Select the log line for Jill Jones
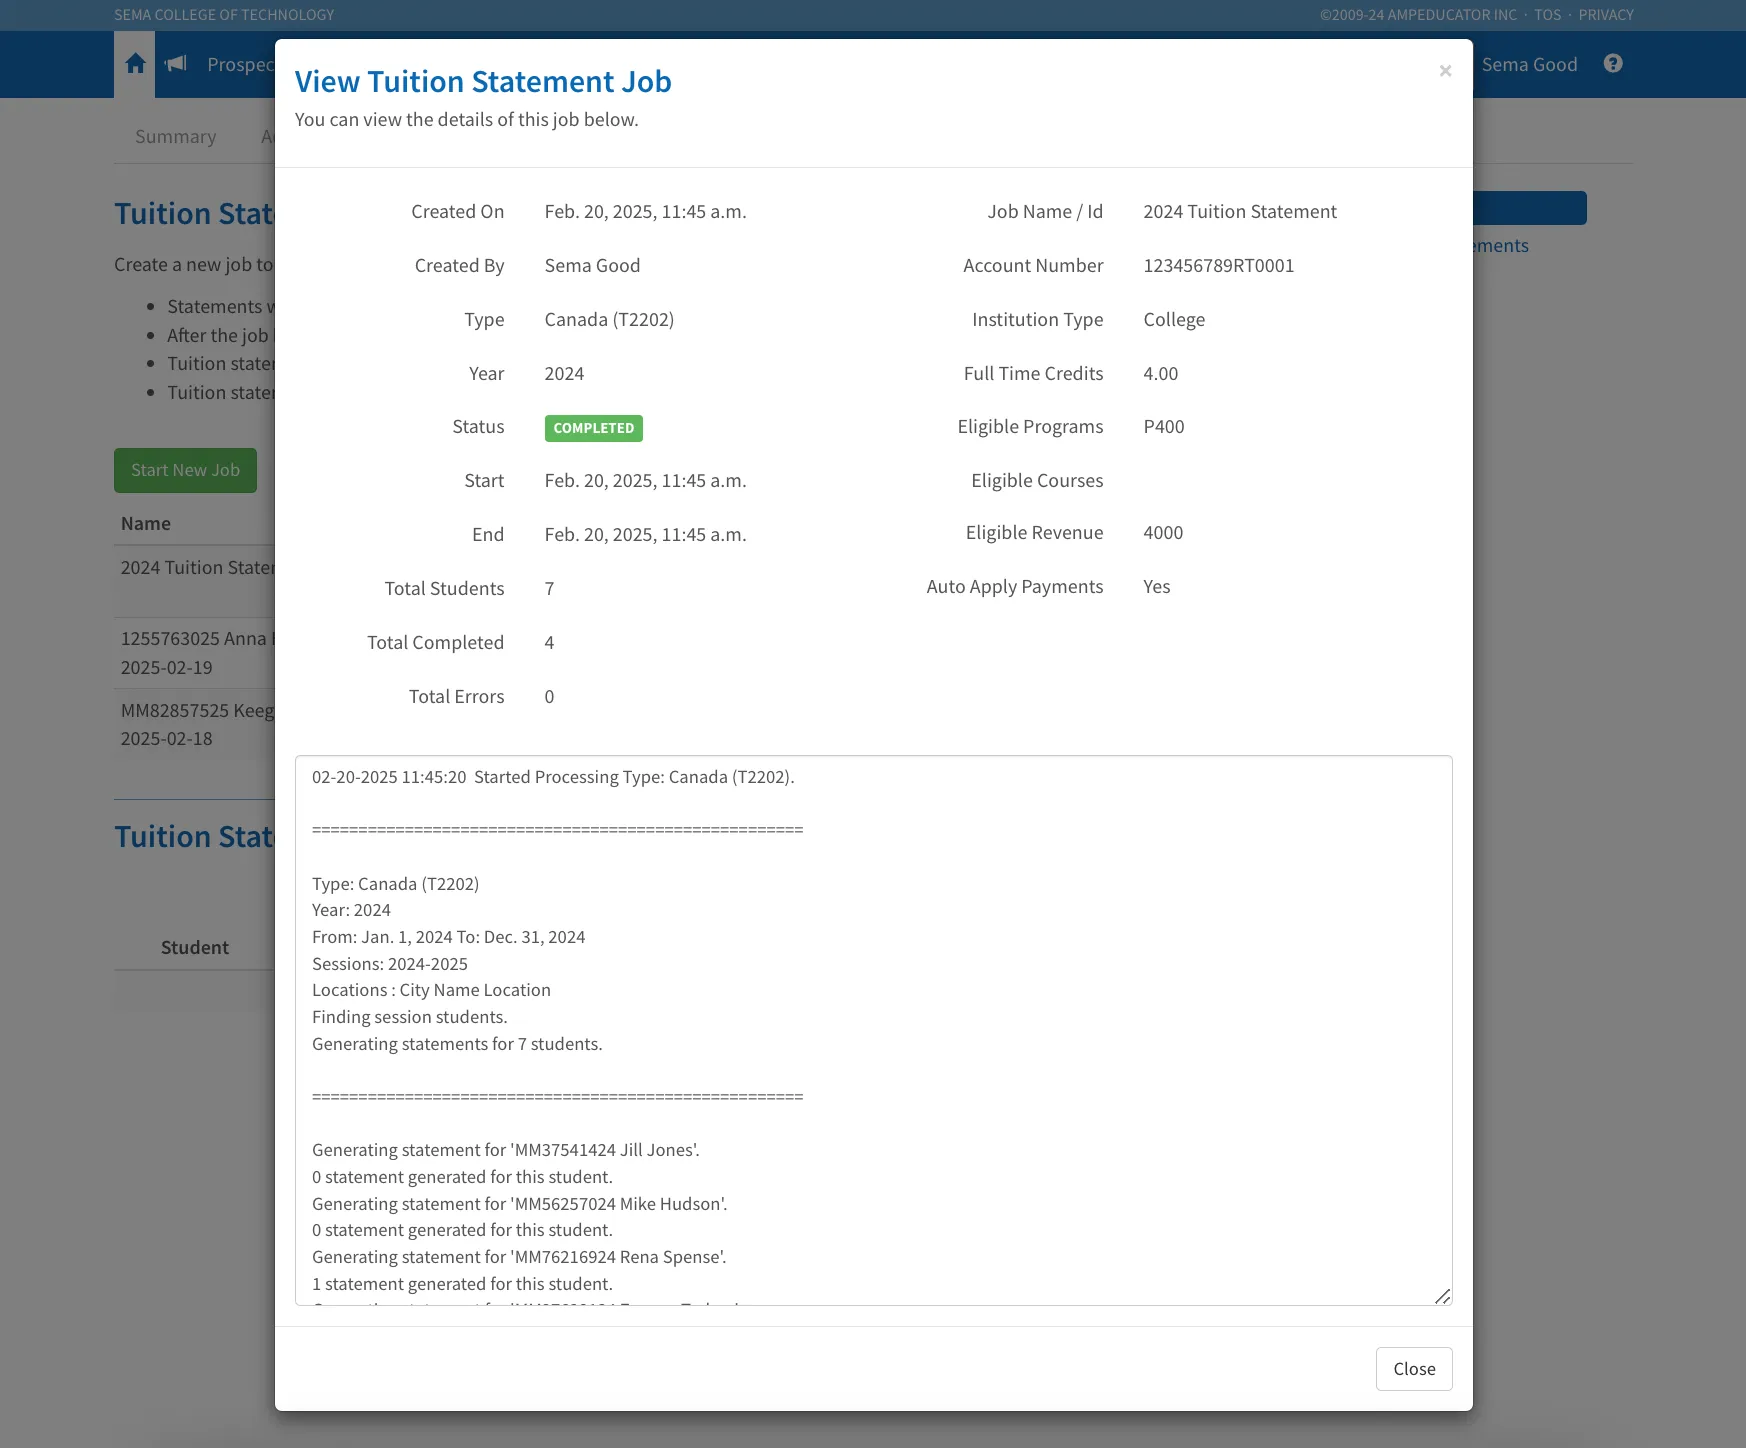Screen dimensions: 1746x1448 506,1150
